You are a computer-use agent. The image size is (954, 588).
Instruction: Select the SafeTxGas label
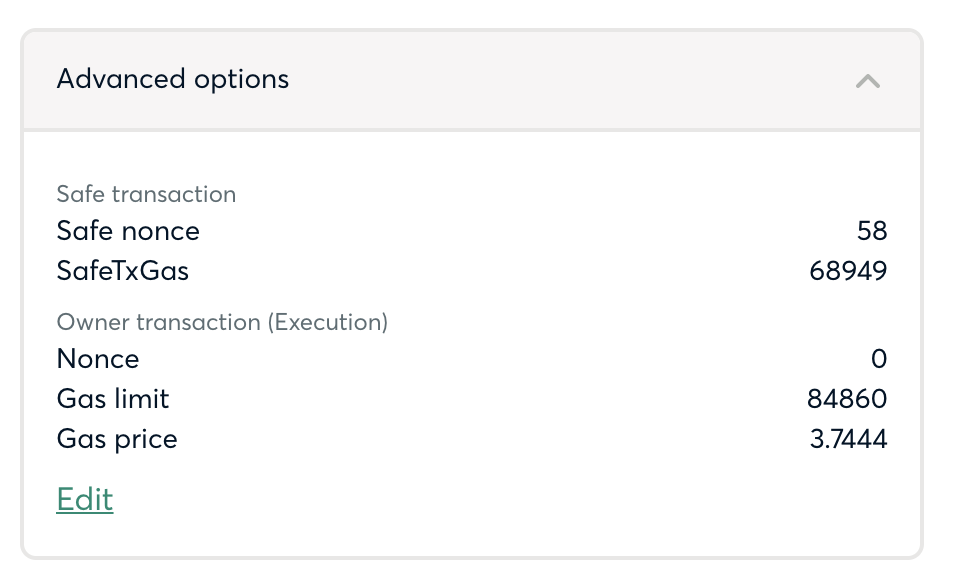point(123,271)
